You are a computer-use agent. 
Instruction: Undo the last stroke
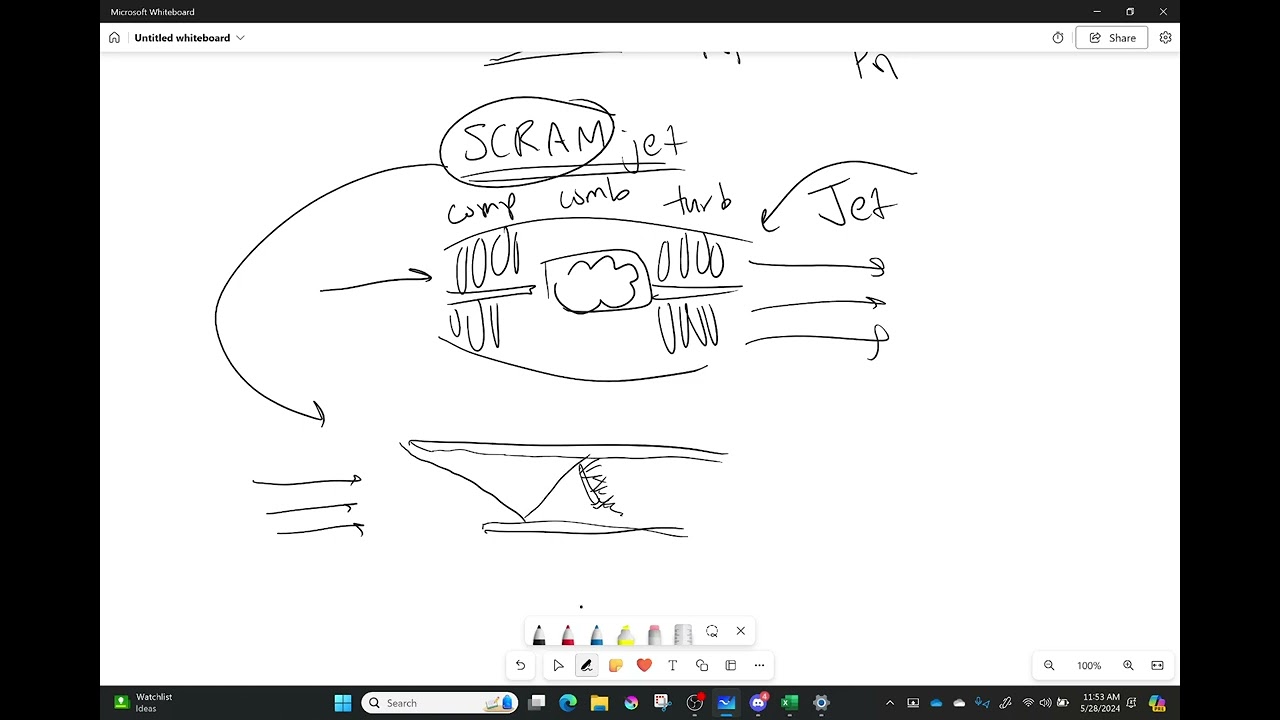coord(520,665)
